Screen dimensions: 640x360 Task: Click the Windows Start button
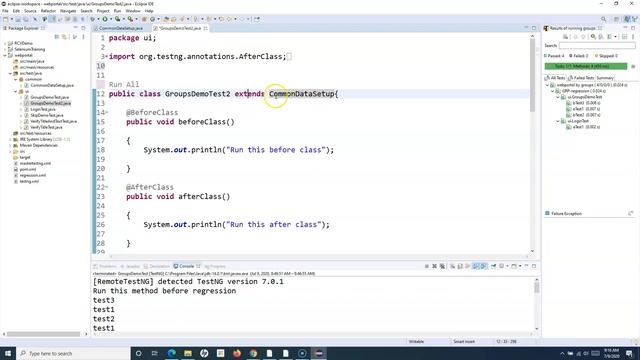(8, 353)
